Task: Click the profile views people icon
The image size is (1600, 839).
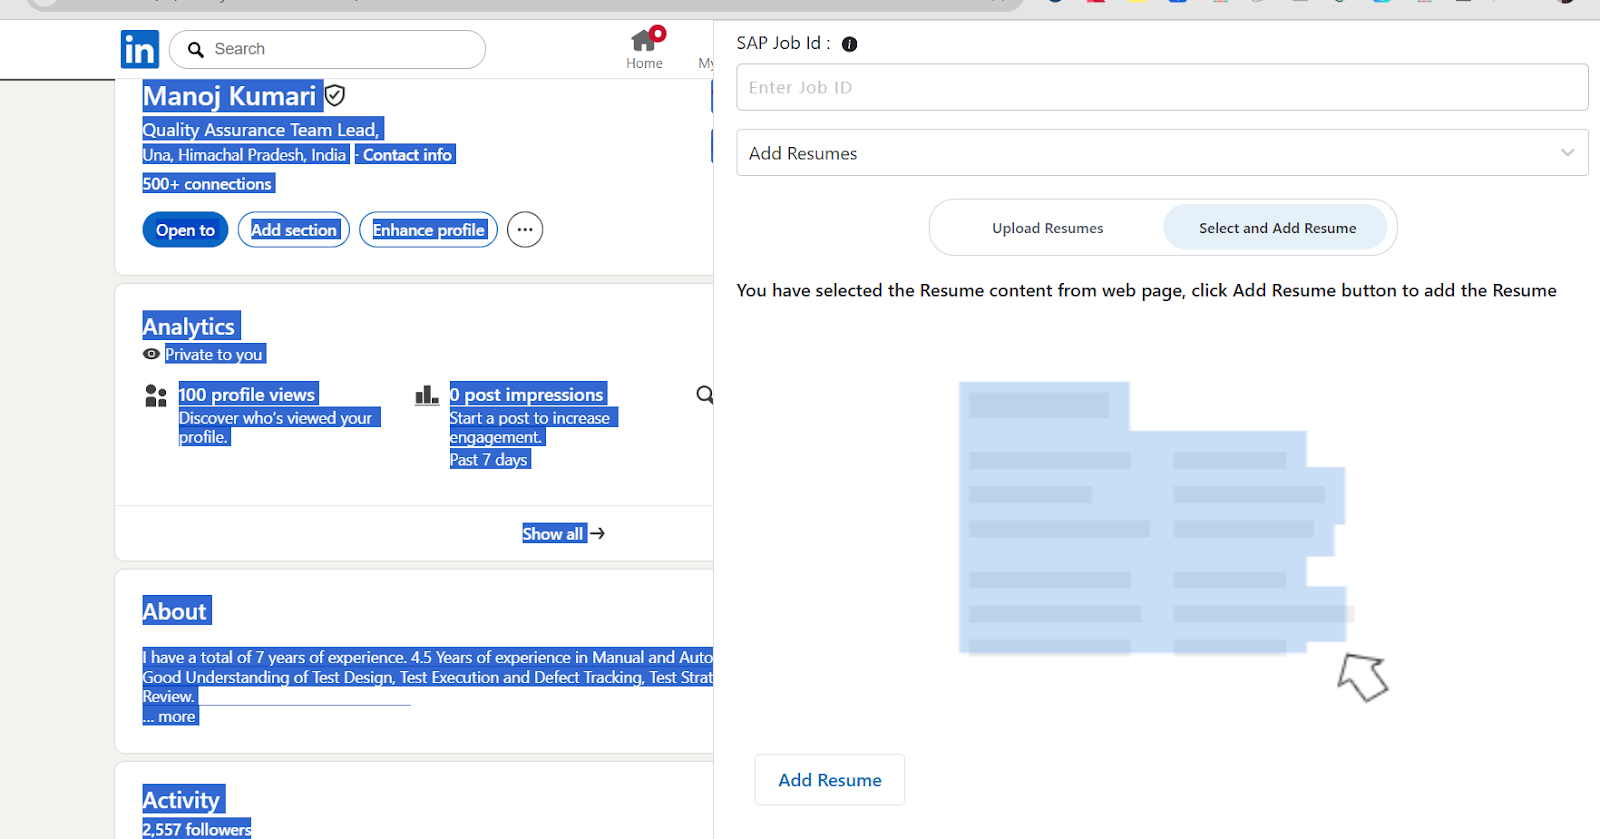Action: 156,396
